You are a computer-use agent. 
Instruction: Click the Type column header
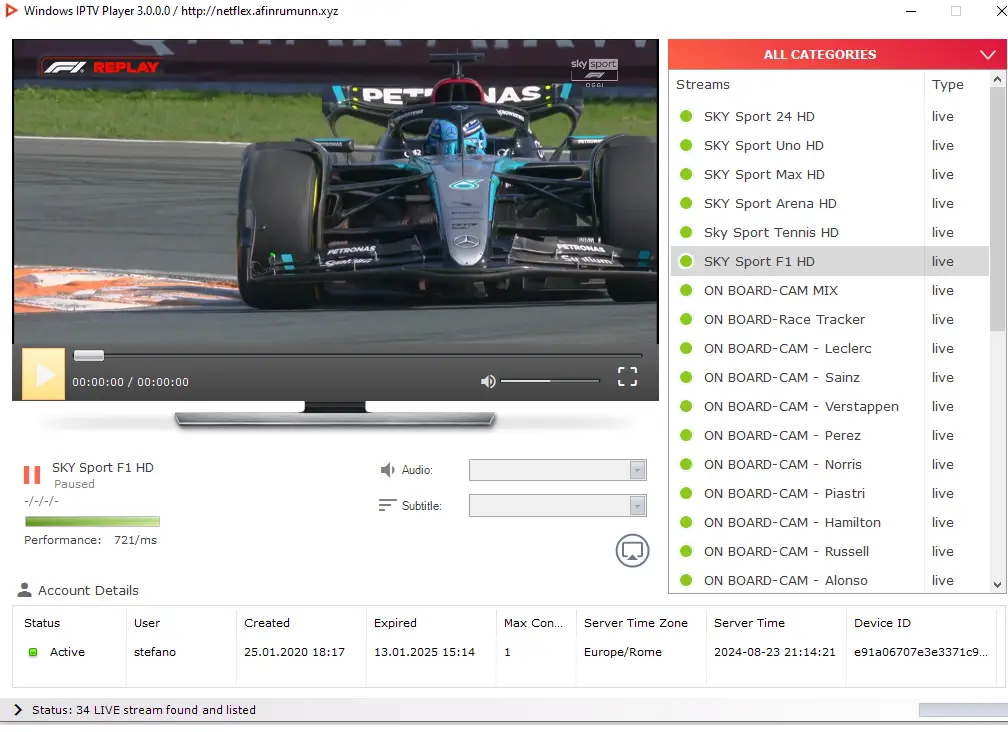coord(948,85)
